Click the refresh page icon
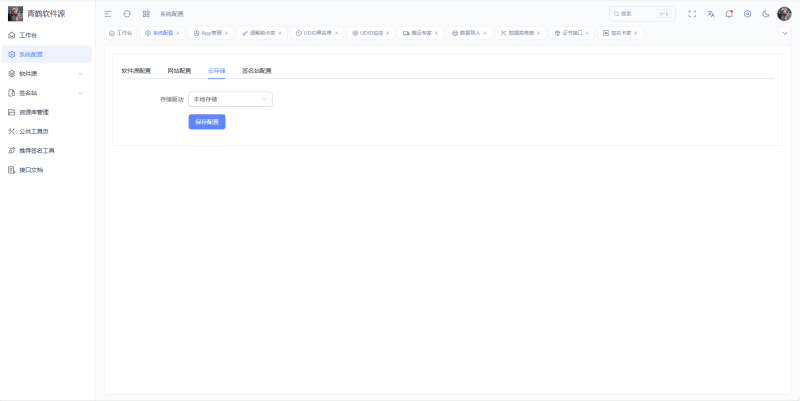 coord(127,14)
